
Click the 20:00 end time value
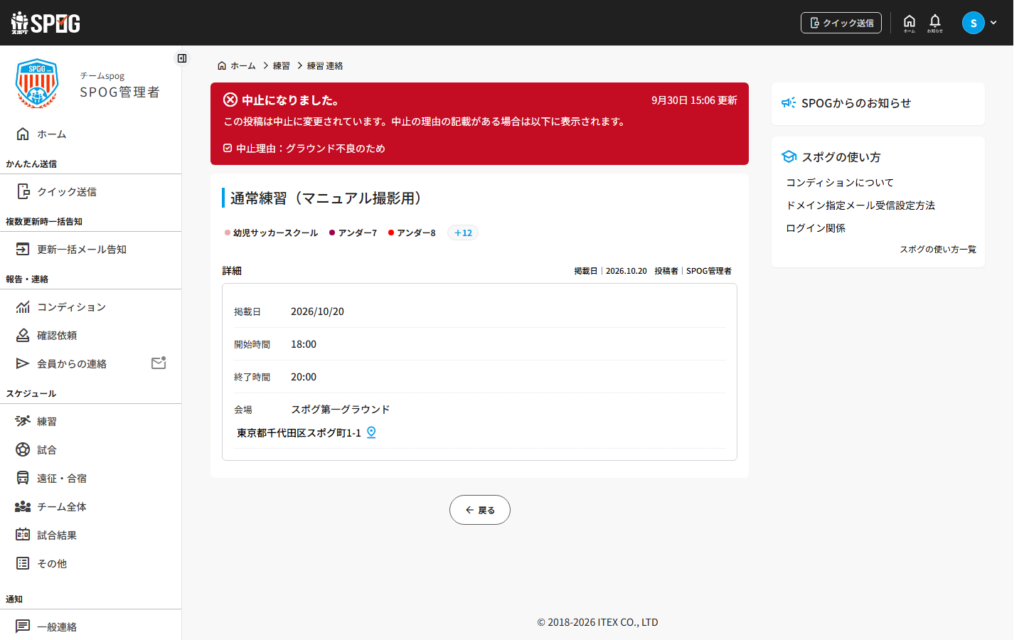(304, 377)
